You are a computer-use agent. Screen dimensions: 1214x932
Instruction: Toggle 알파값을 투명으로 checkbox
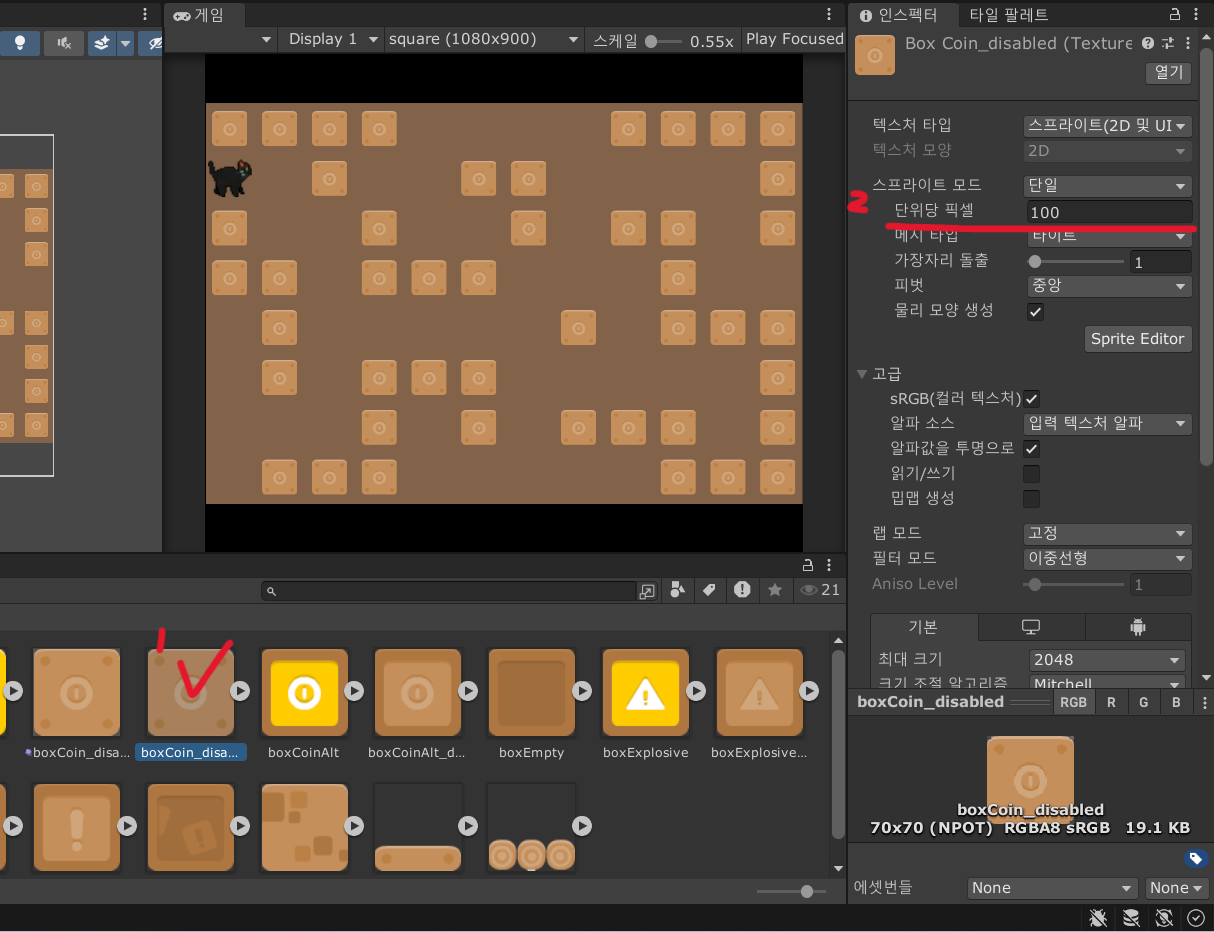click(x=1032, y=448)
